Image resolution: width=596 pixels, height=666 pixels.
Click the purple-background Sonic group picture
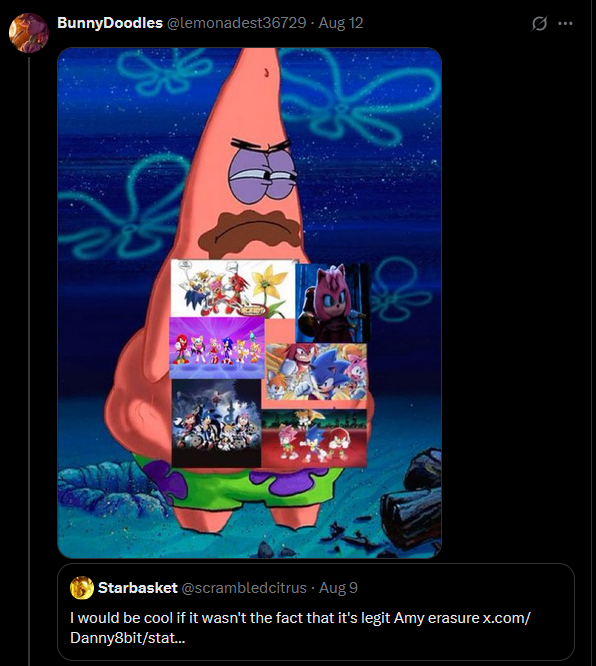[217, 348]
